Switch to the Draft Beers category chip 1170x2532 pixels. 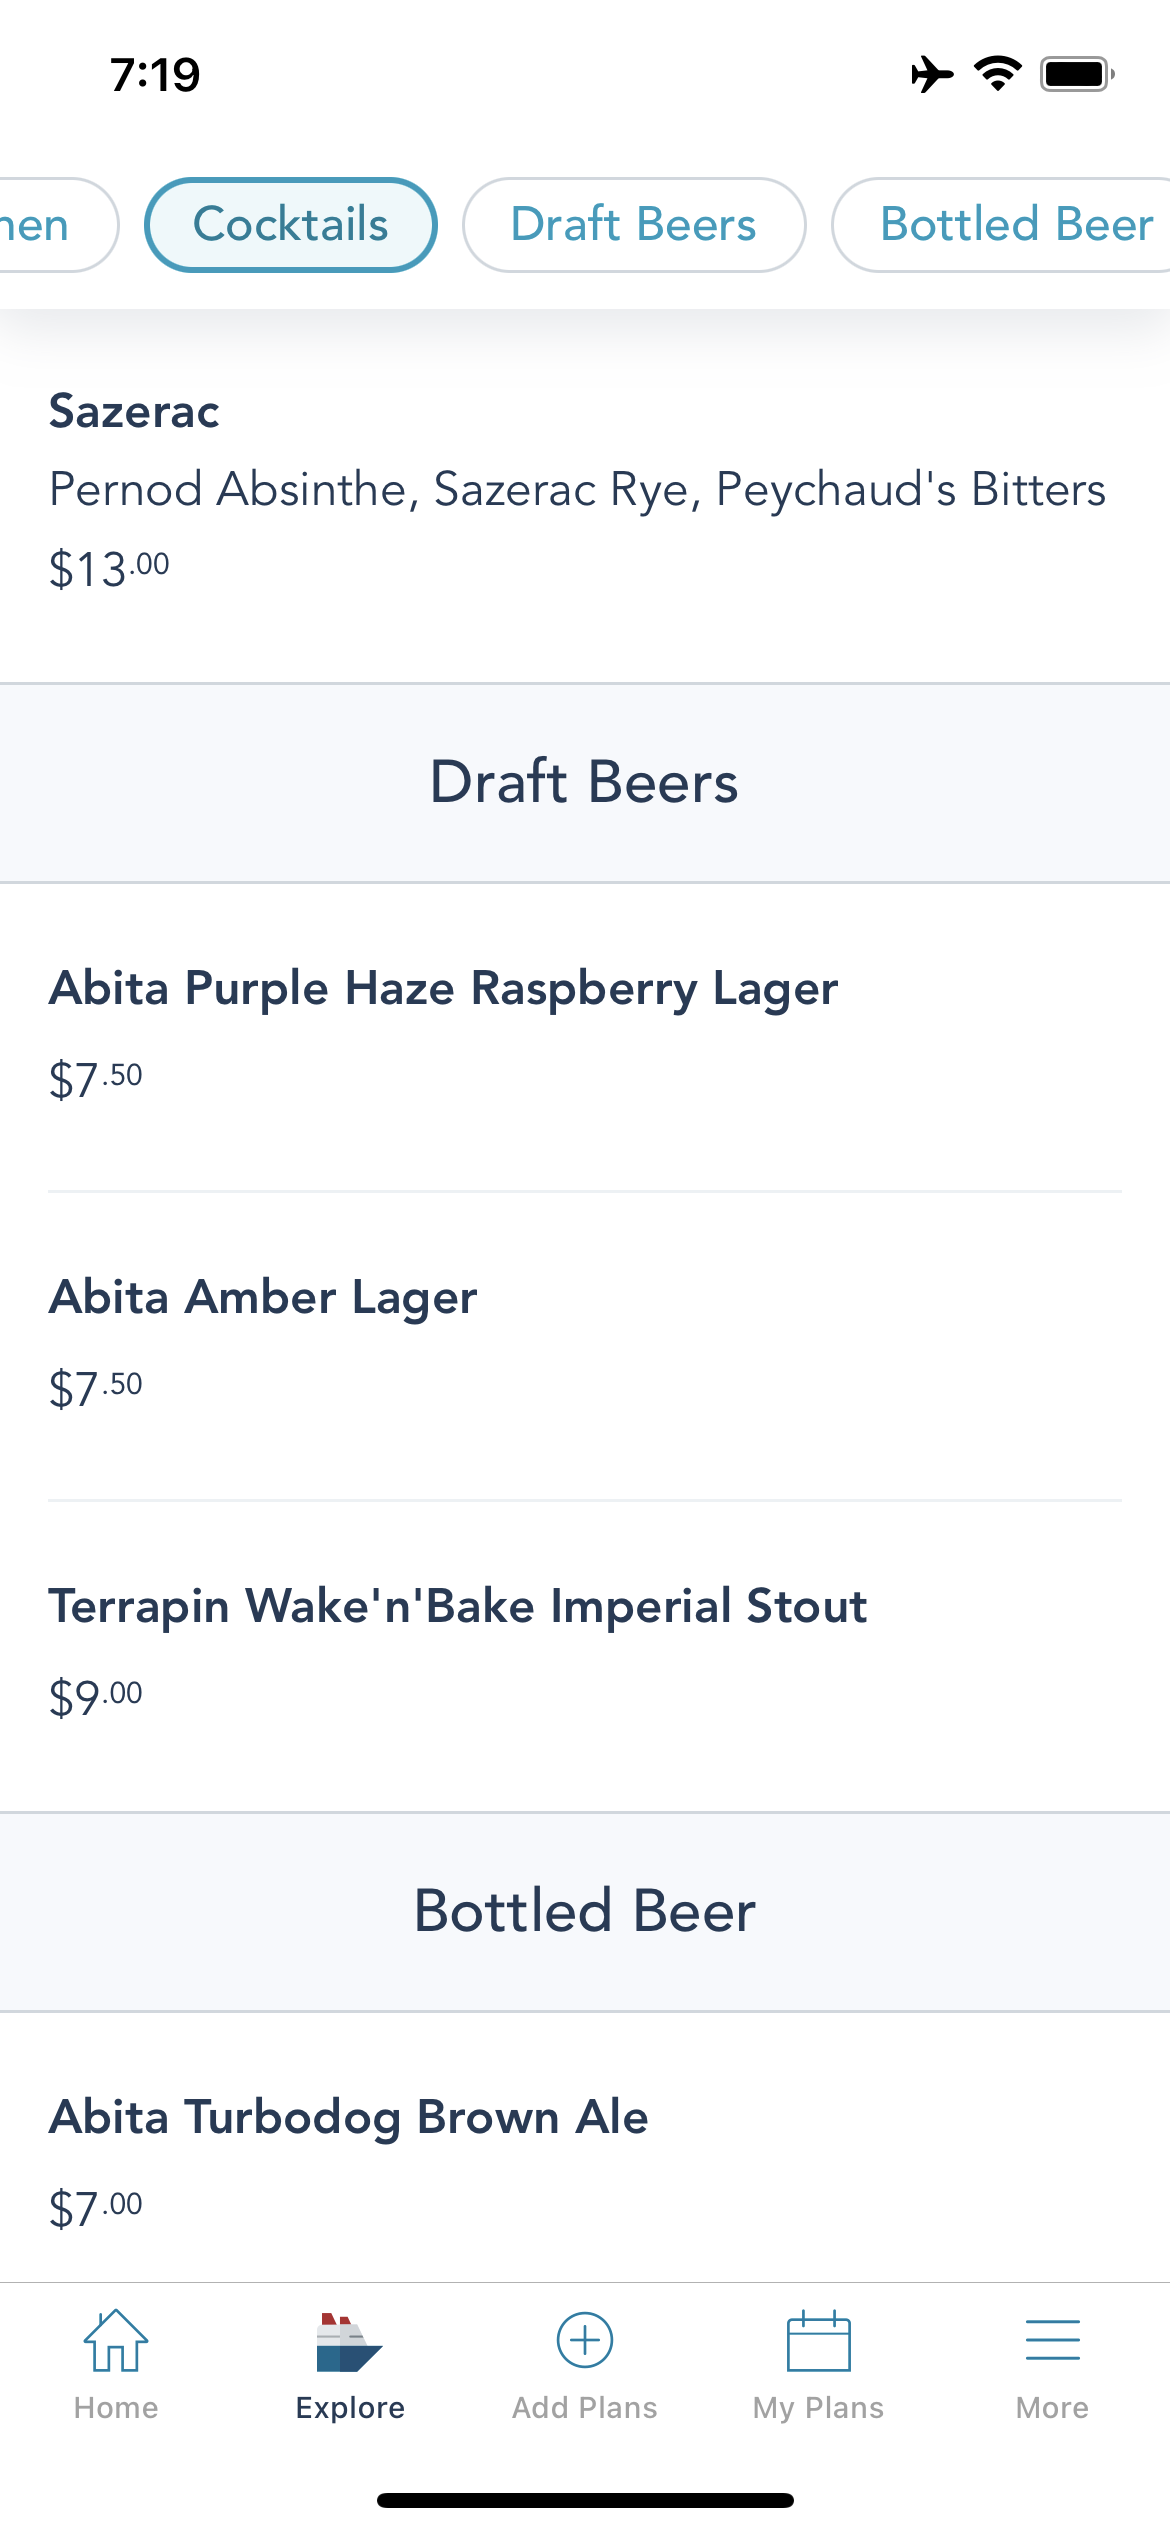pos(634,225)
